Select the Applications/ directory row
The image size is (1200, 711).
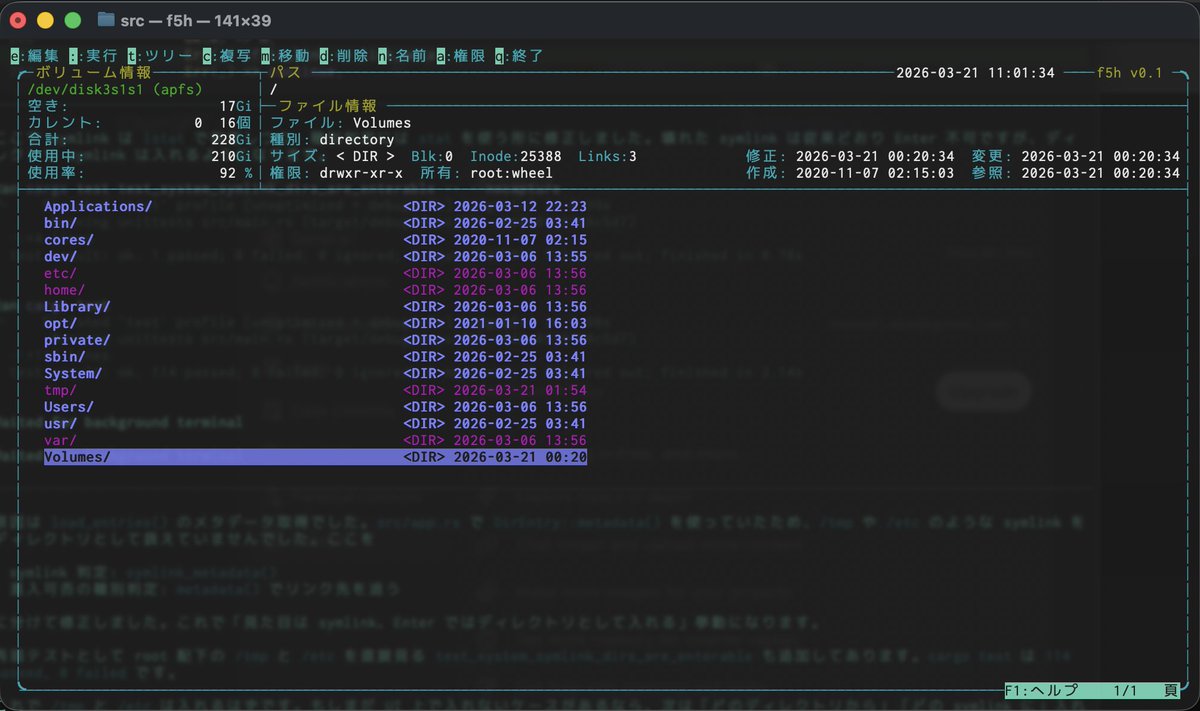tap(315, 206)
